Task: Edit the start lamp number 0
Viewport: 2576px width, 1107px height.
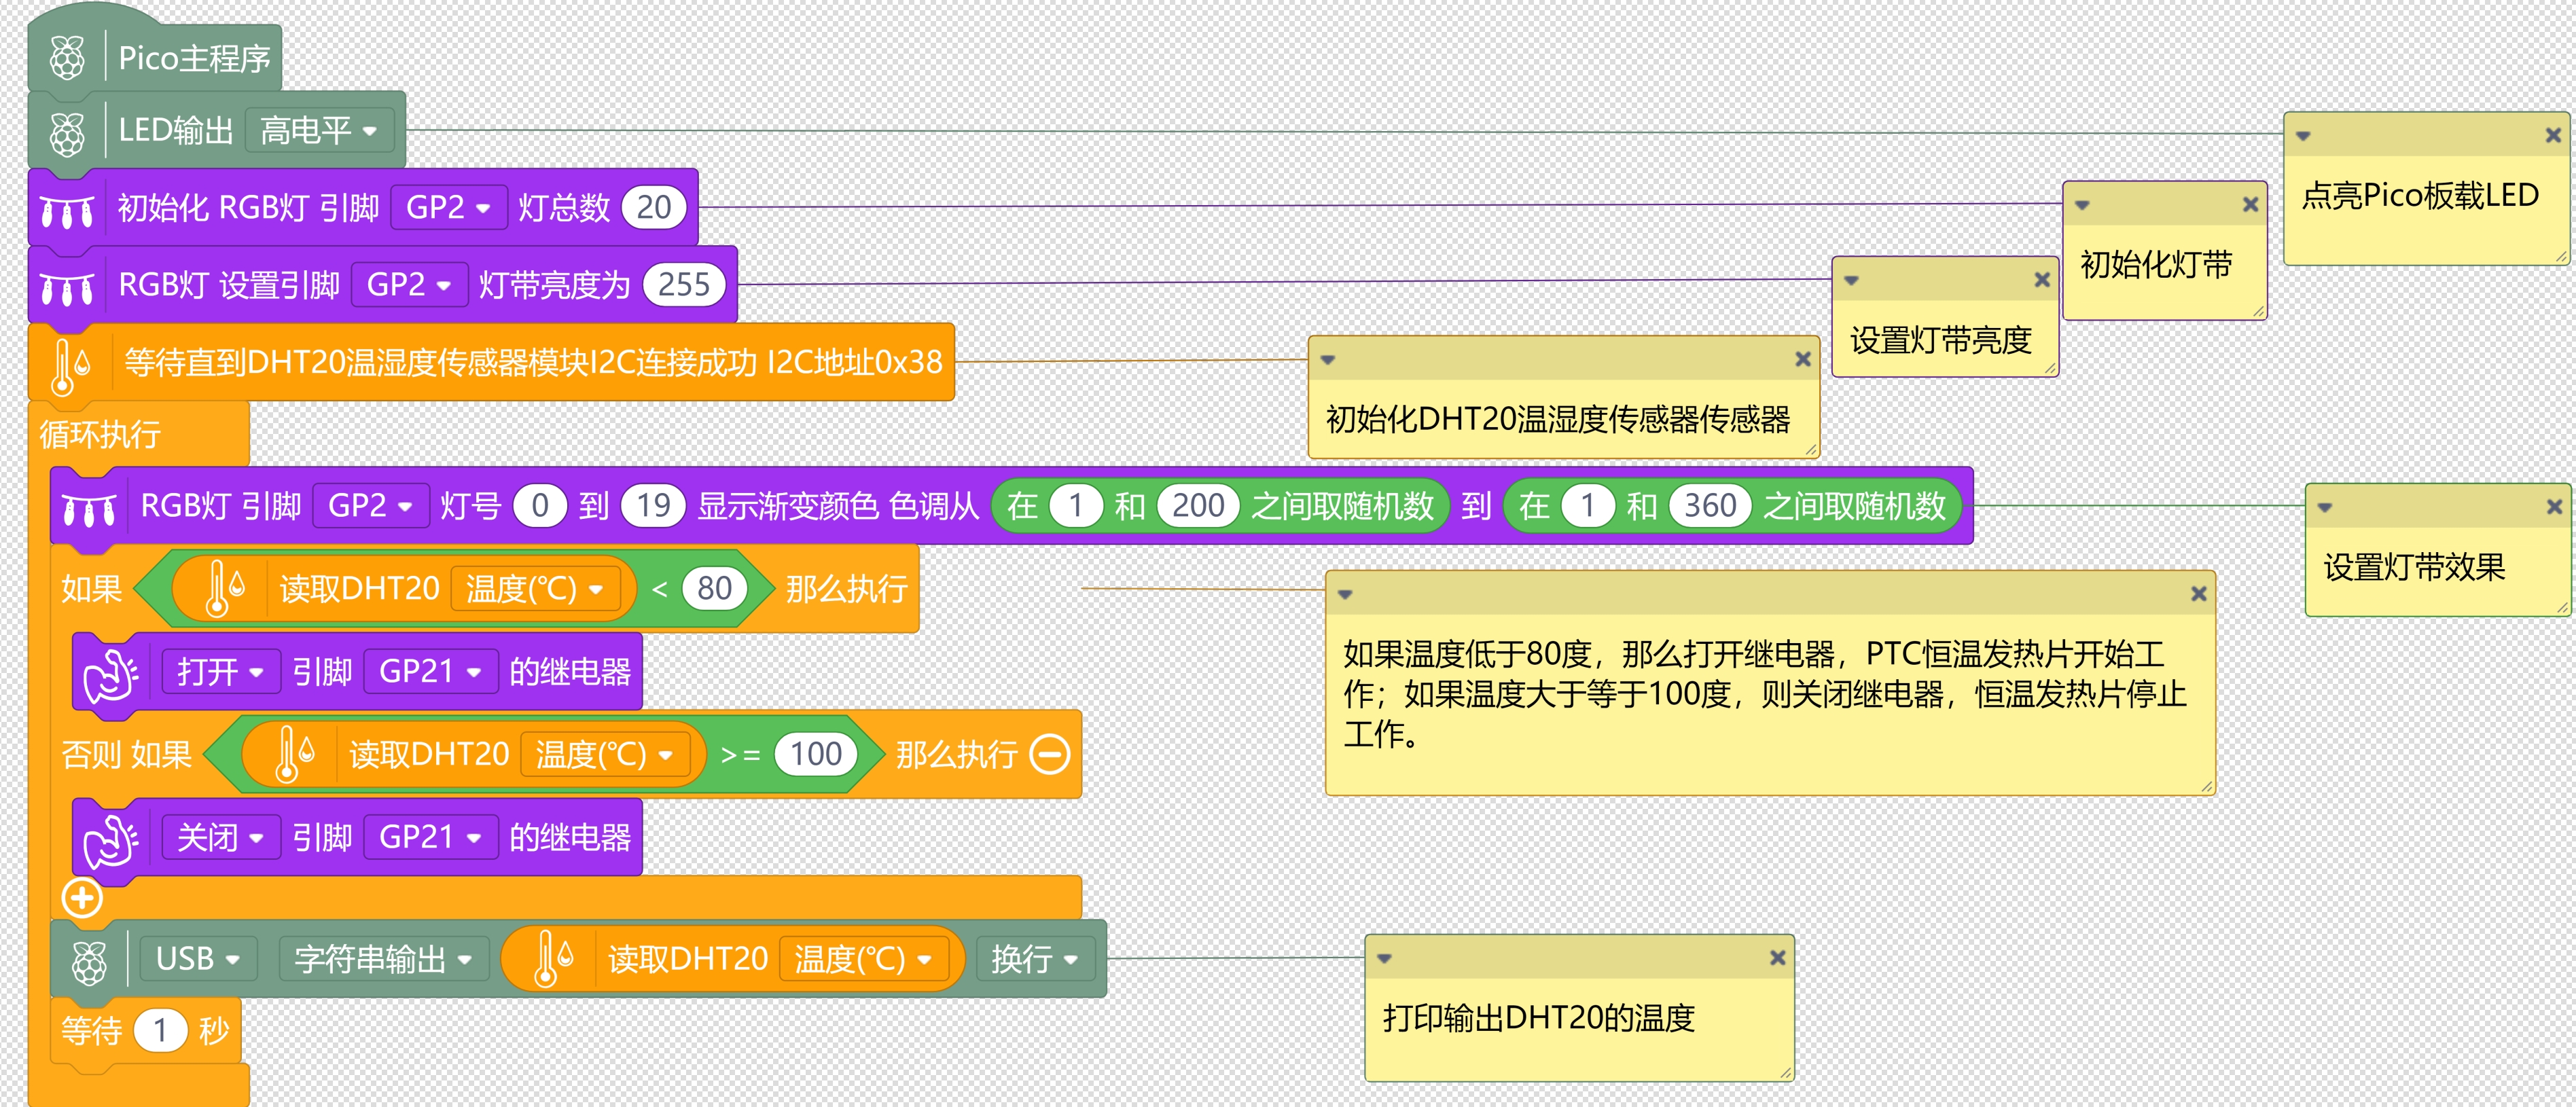Action: [540, 506]
